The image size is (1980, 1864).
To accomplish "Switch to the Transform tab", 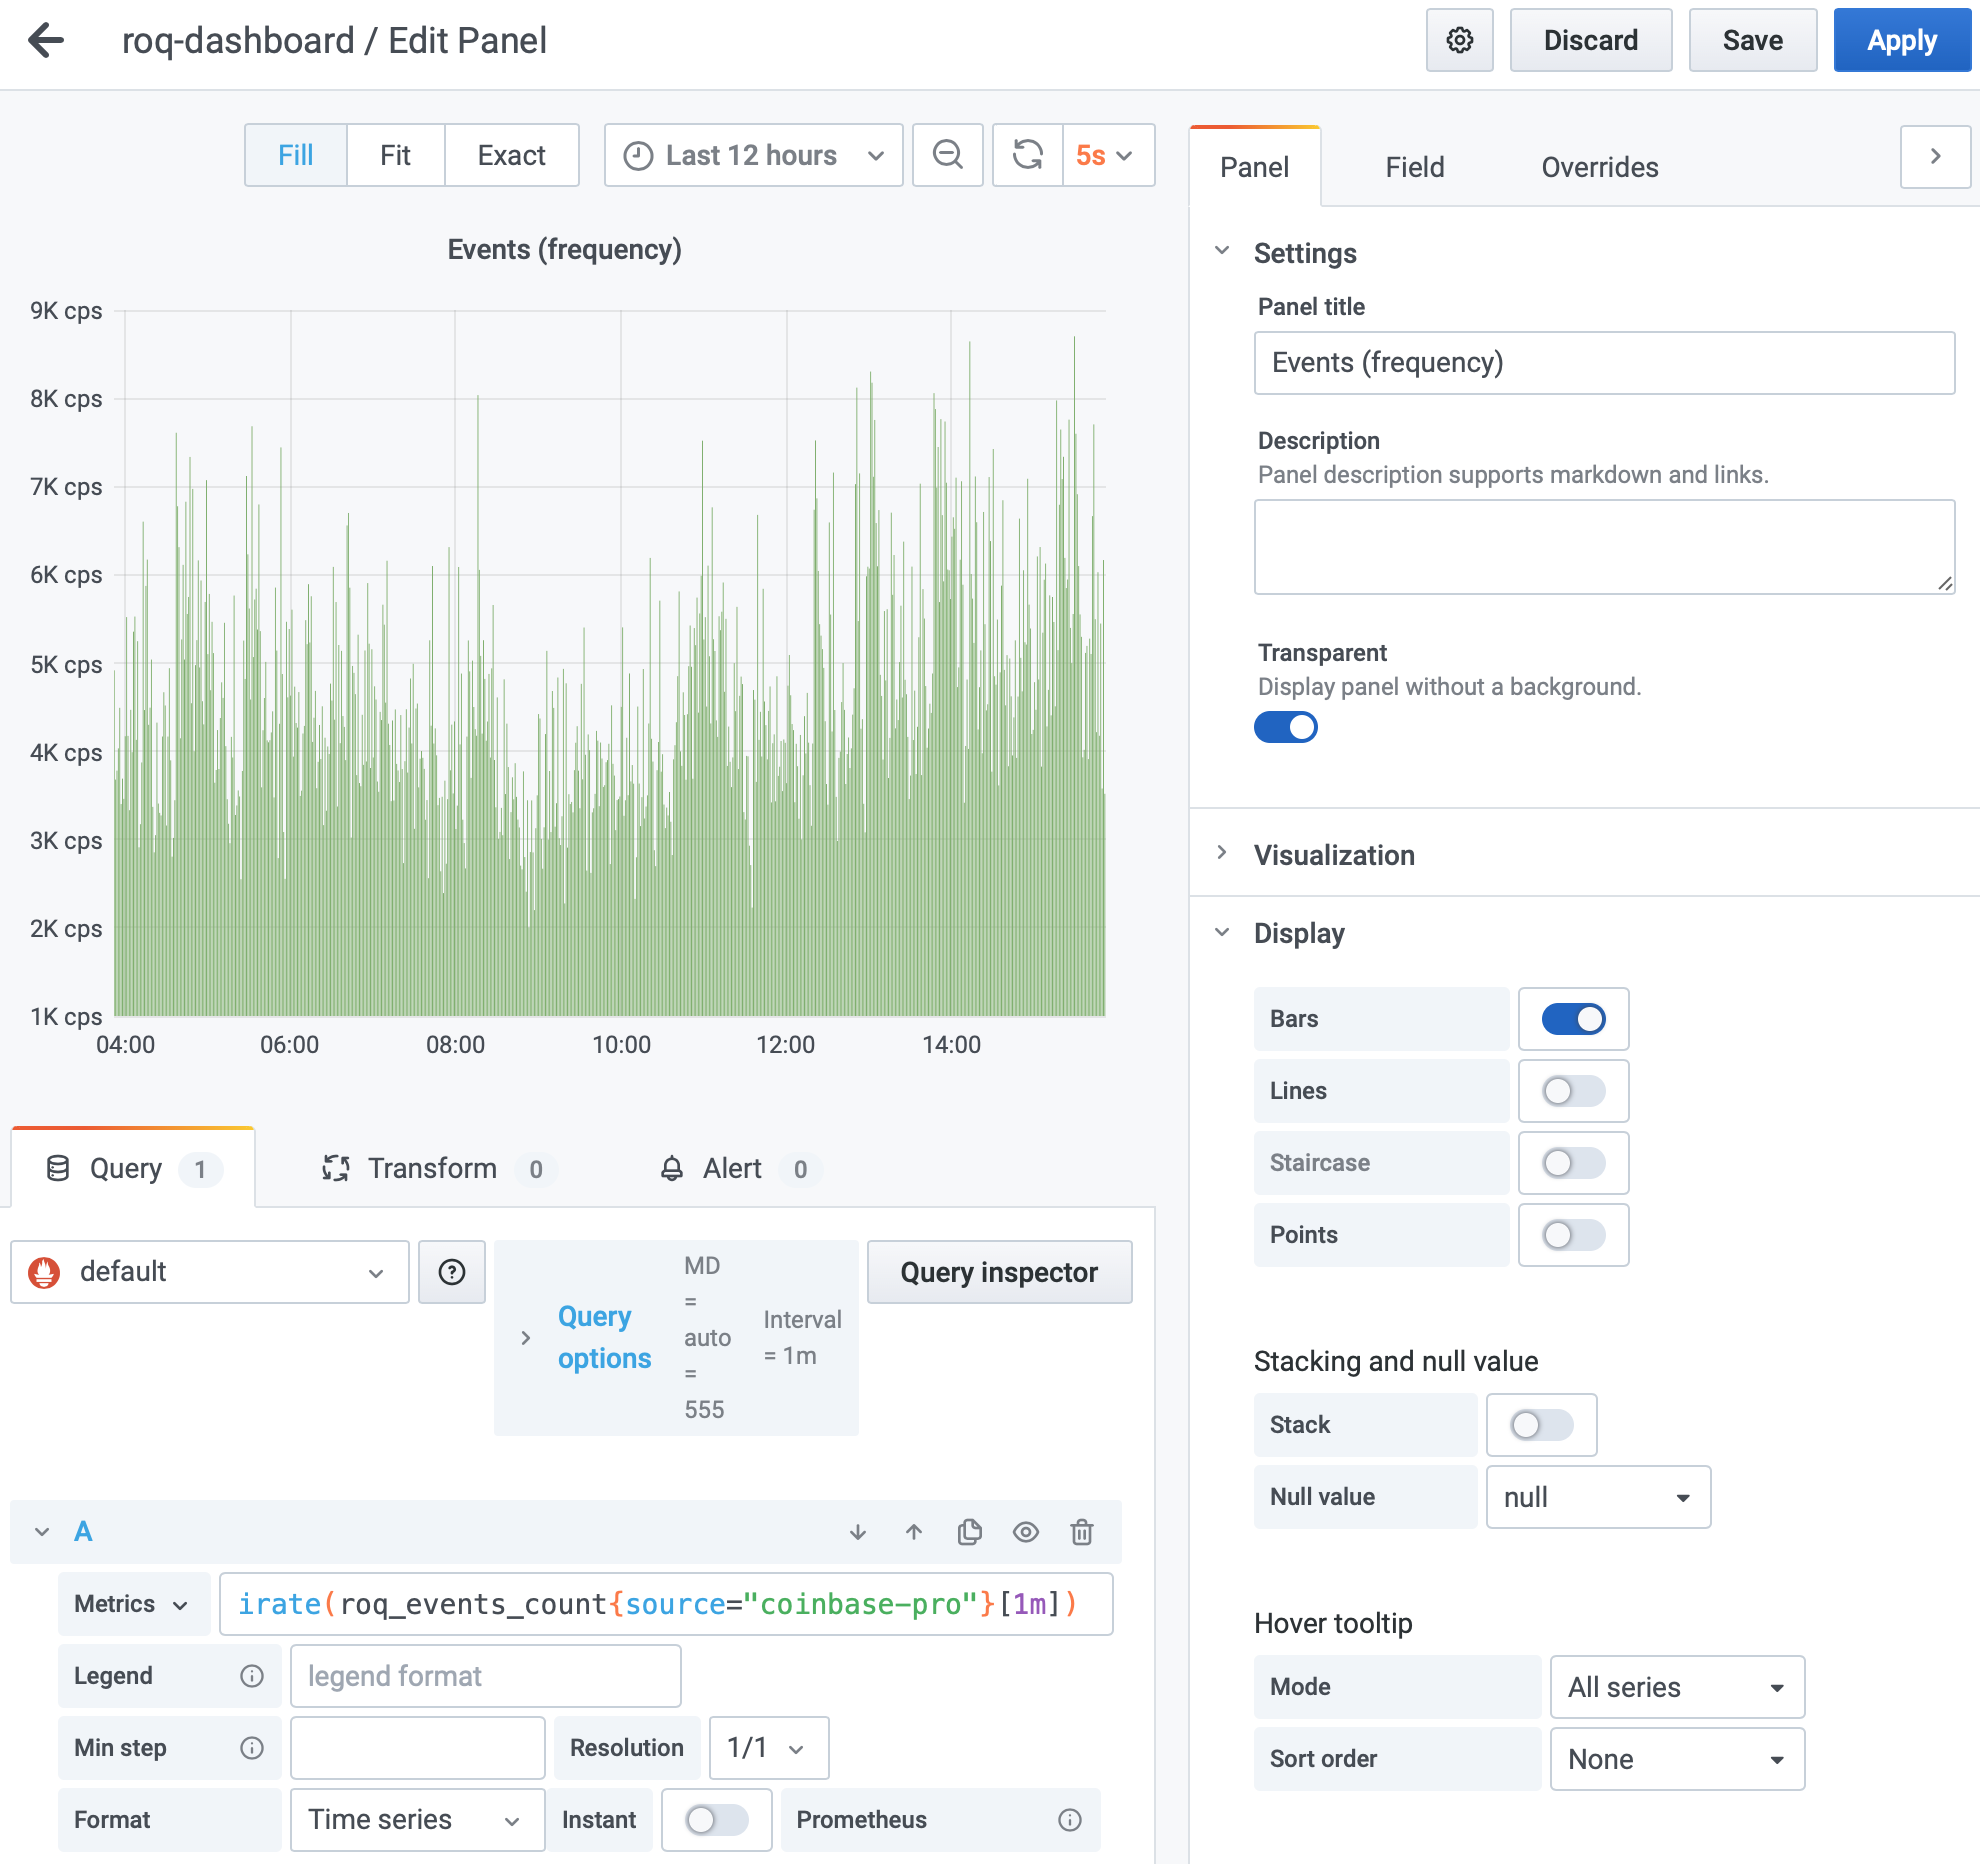I will pos(433,1169).
